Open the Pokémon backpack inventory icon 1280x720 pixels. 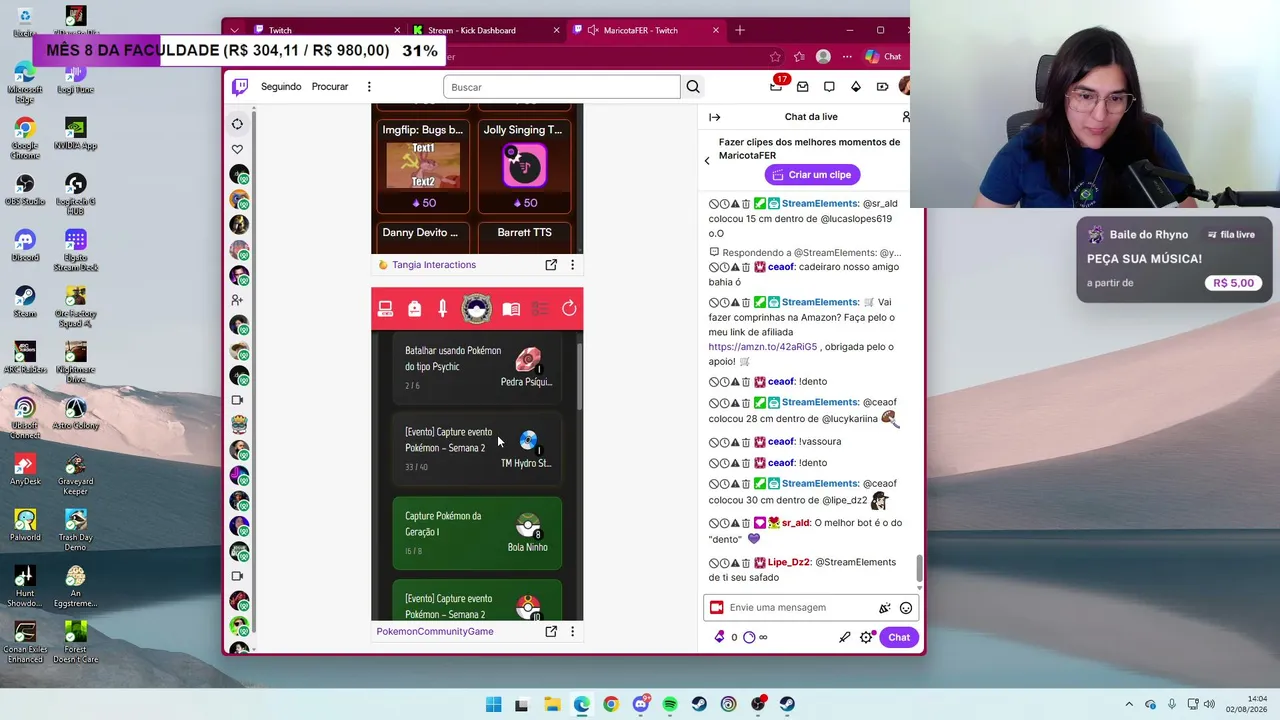(x=414, y=309)
